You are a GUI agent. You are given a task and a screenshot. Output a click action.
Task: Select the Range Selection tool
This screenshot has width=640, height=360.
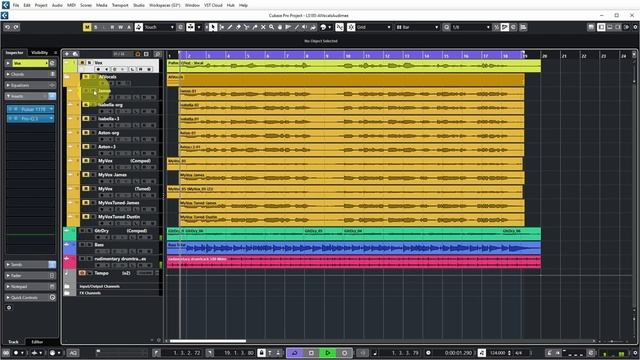pos(221,27)
